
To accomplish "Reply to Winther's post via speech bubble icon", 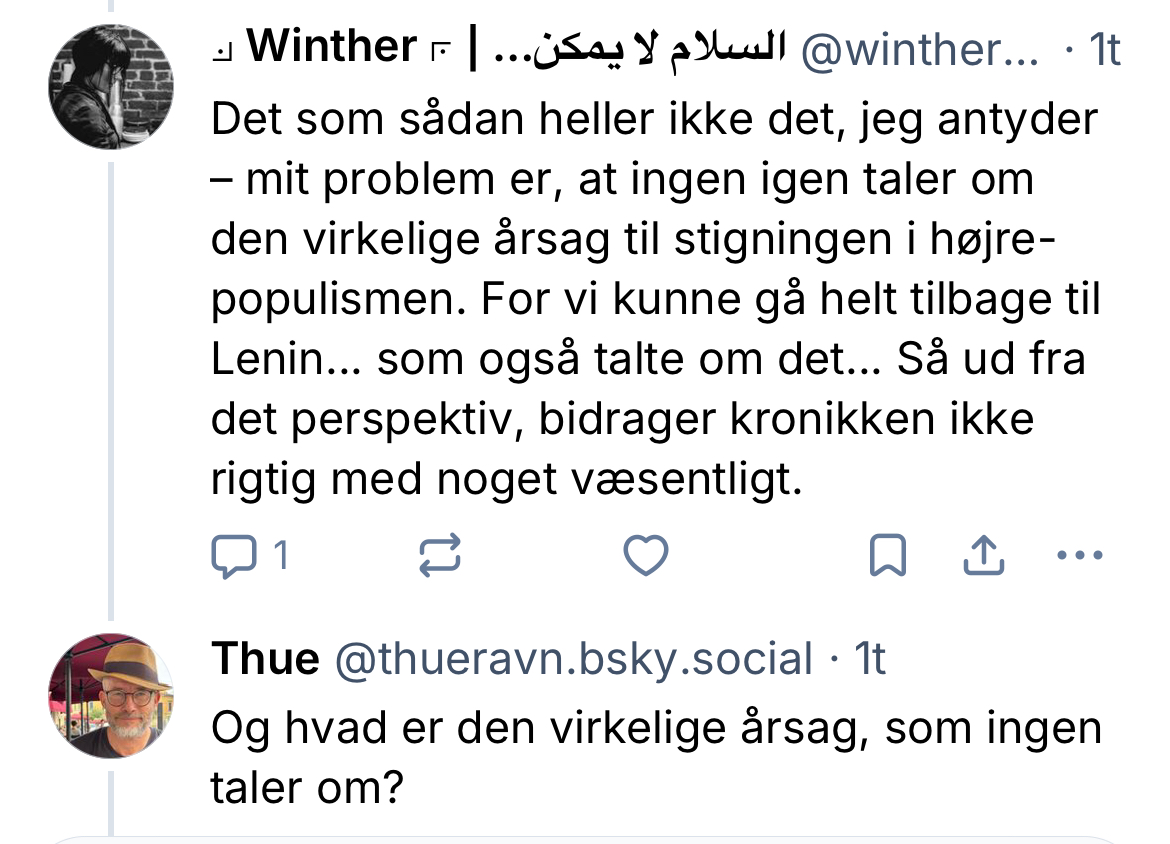I will click(235, 556).
